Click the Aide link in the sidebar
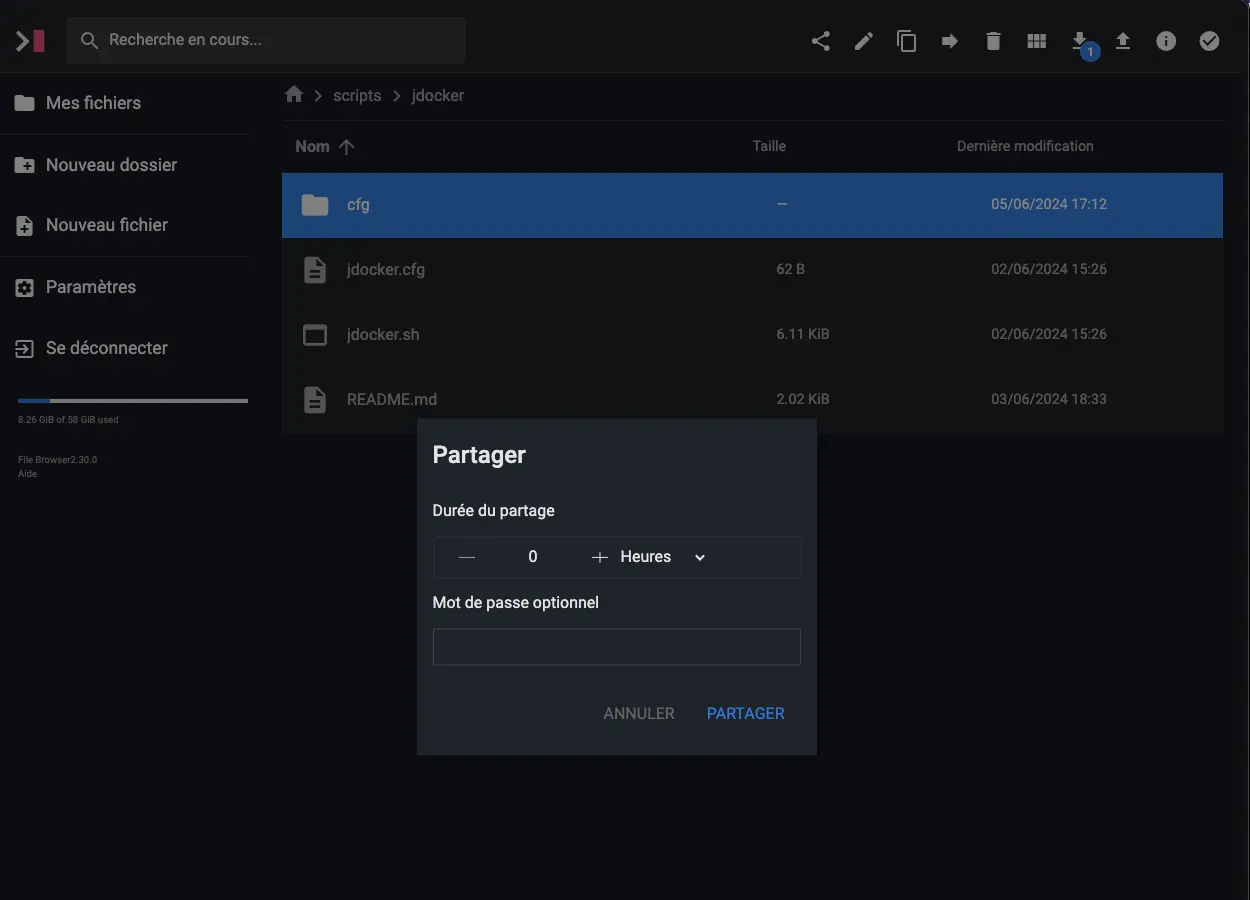Screen dimensions: 1250x900 27,474
